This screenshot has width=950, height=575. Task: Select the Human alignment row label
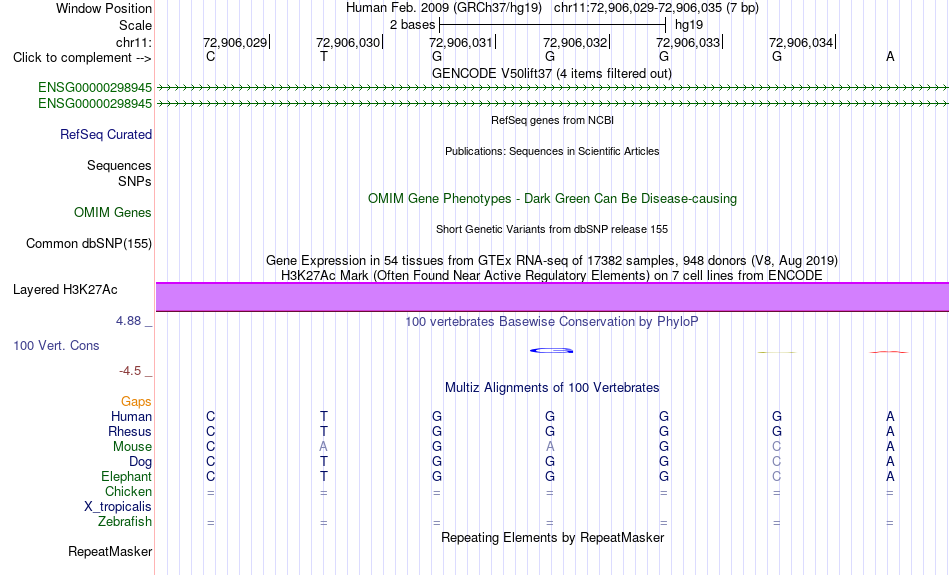point(131,416)
